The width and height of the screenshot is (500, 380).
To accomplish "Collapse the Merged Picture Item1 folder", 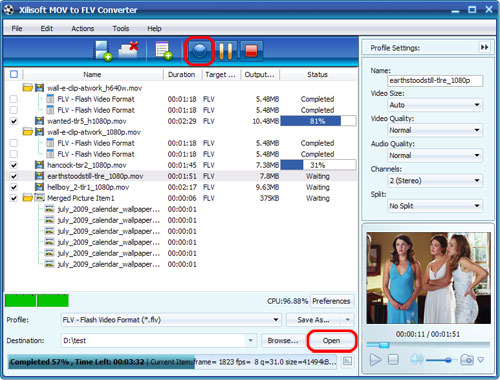I will [x=28, y=198].
